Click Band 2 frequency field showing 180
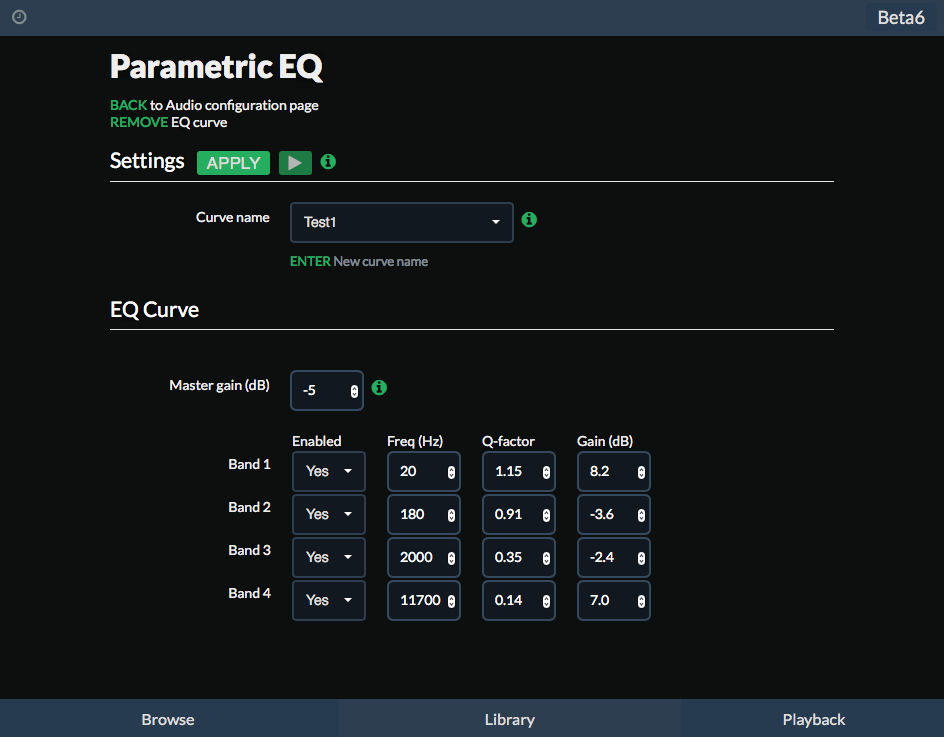 [424, 514]
